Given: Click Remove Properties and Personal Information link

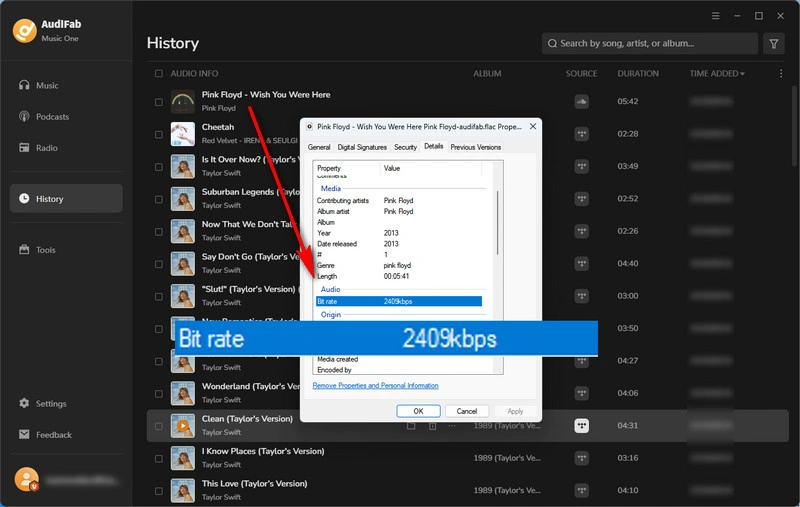Looking at the screenshot, I should (376, 386).
